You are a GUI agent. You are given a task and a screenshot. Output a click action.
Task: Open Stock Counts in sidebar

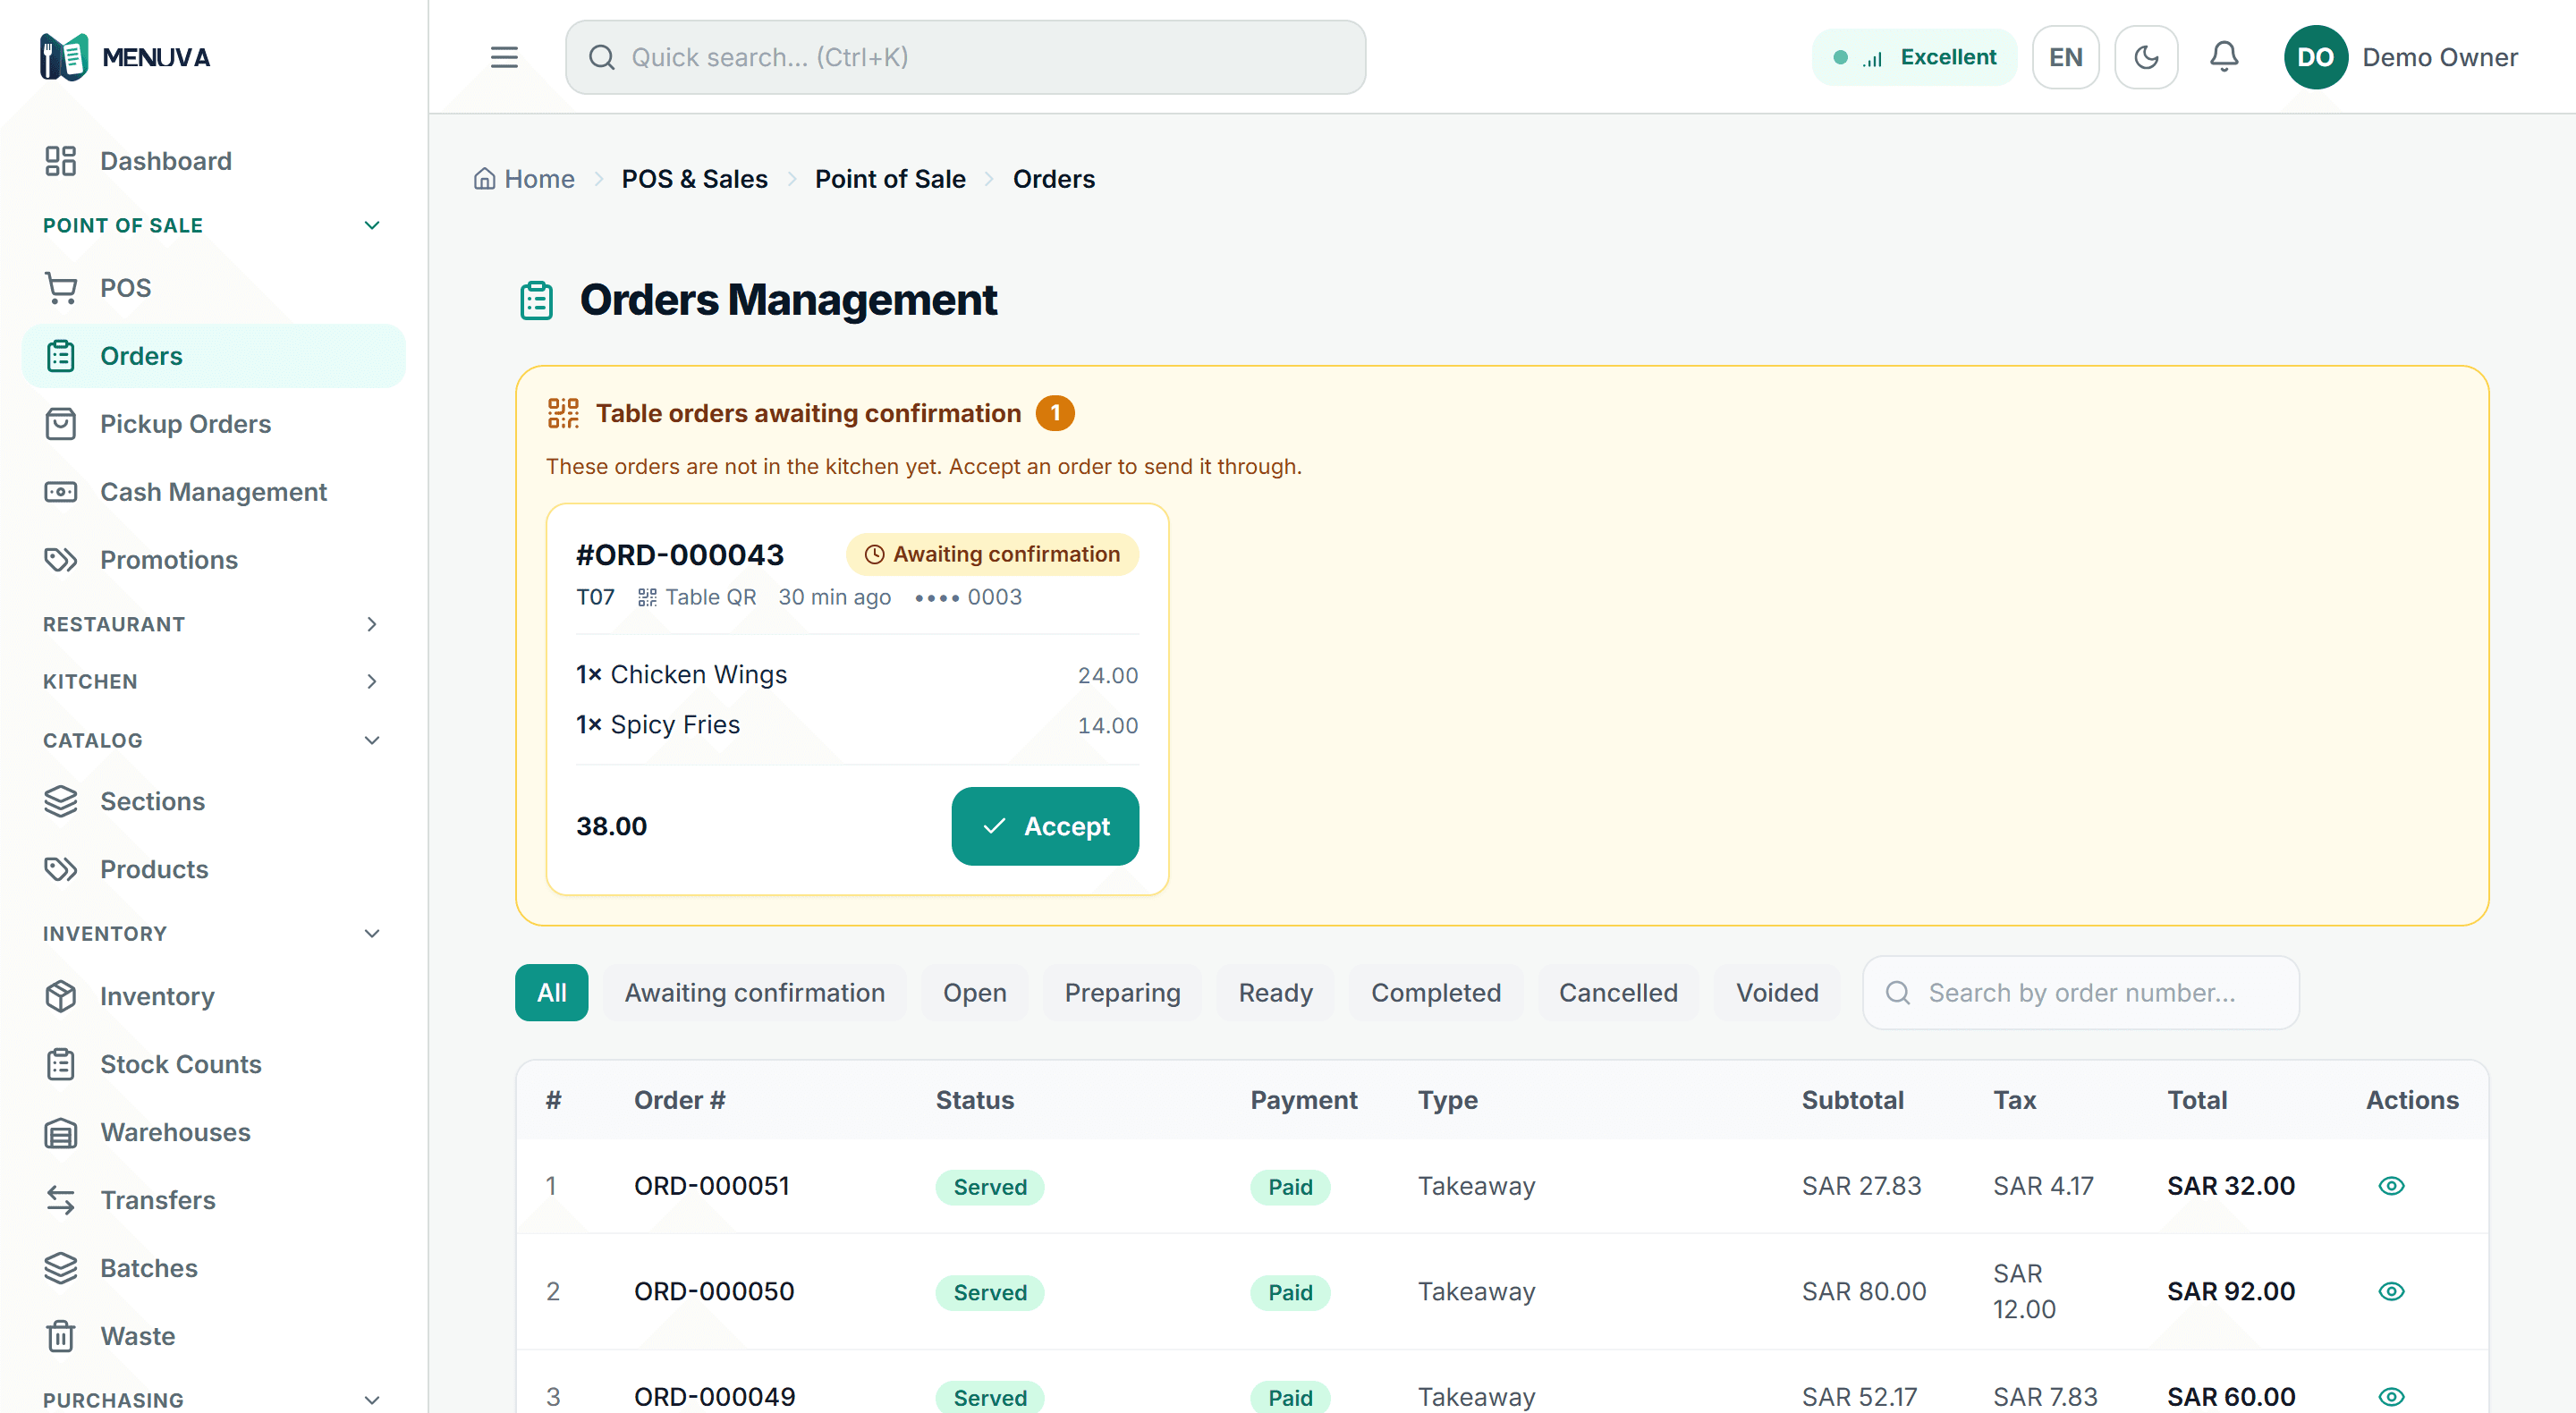coord(213,1064)
